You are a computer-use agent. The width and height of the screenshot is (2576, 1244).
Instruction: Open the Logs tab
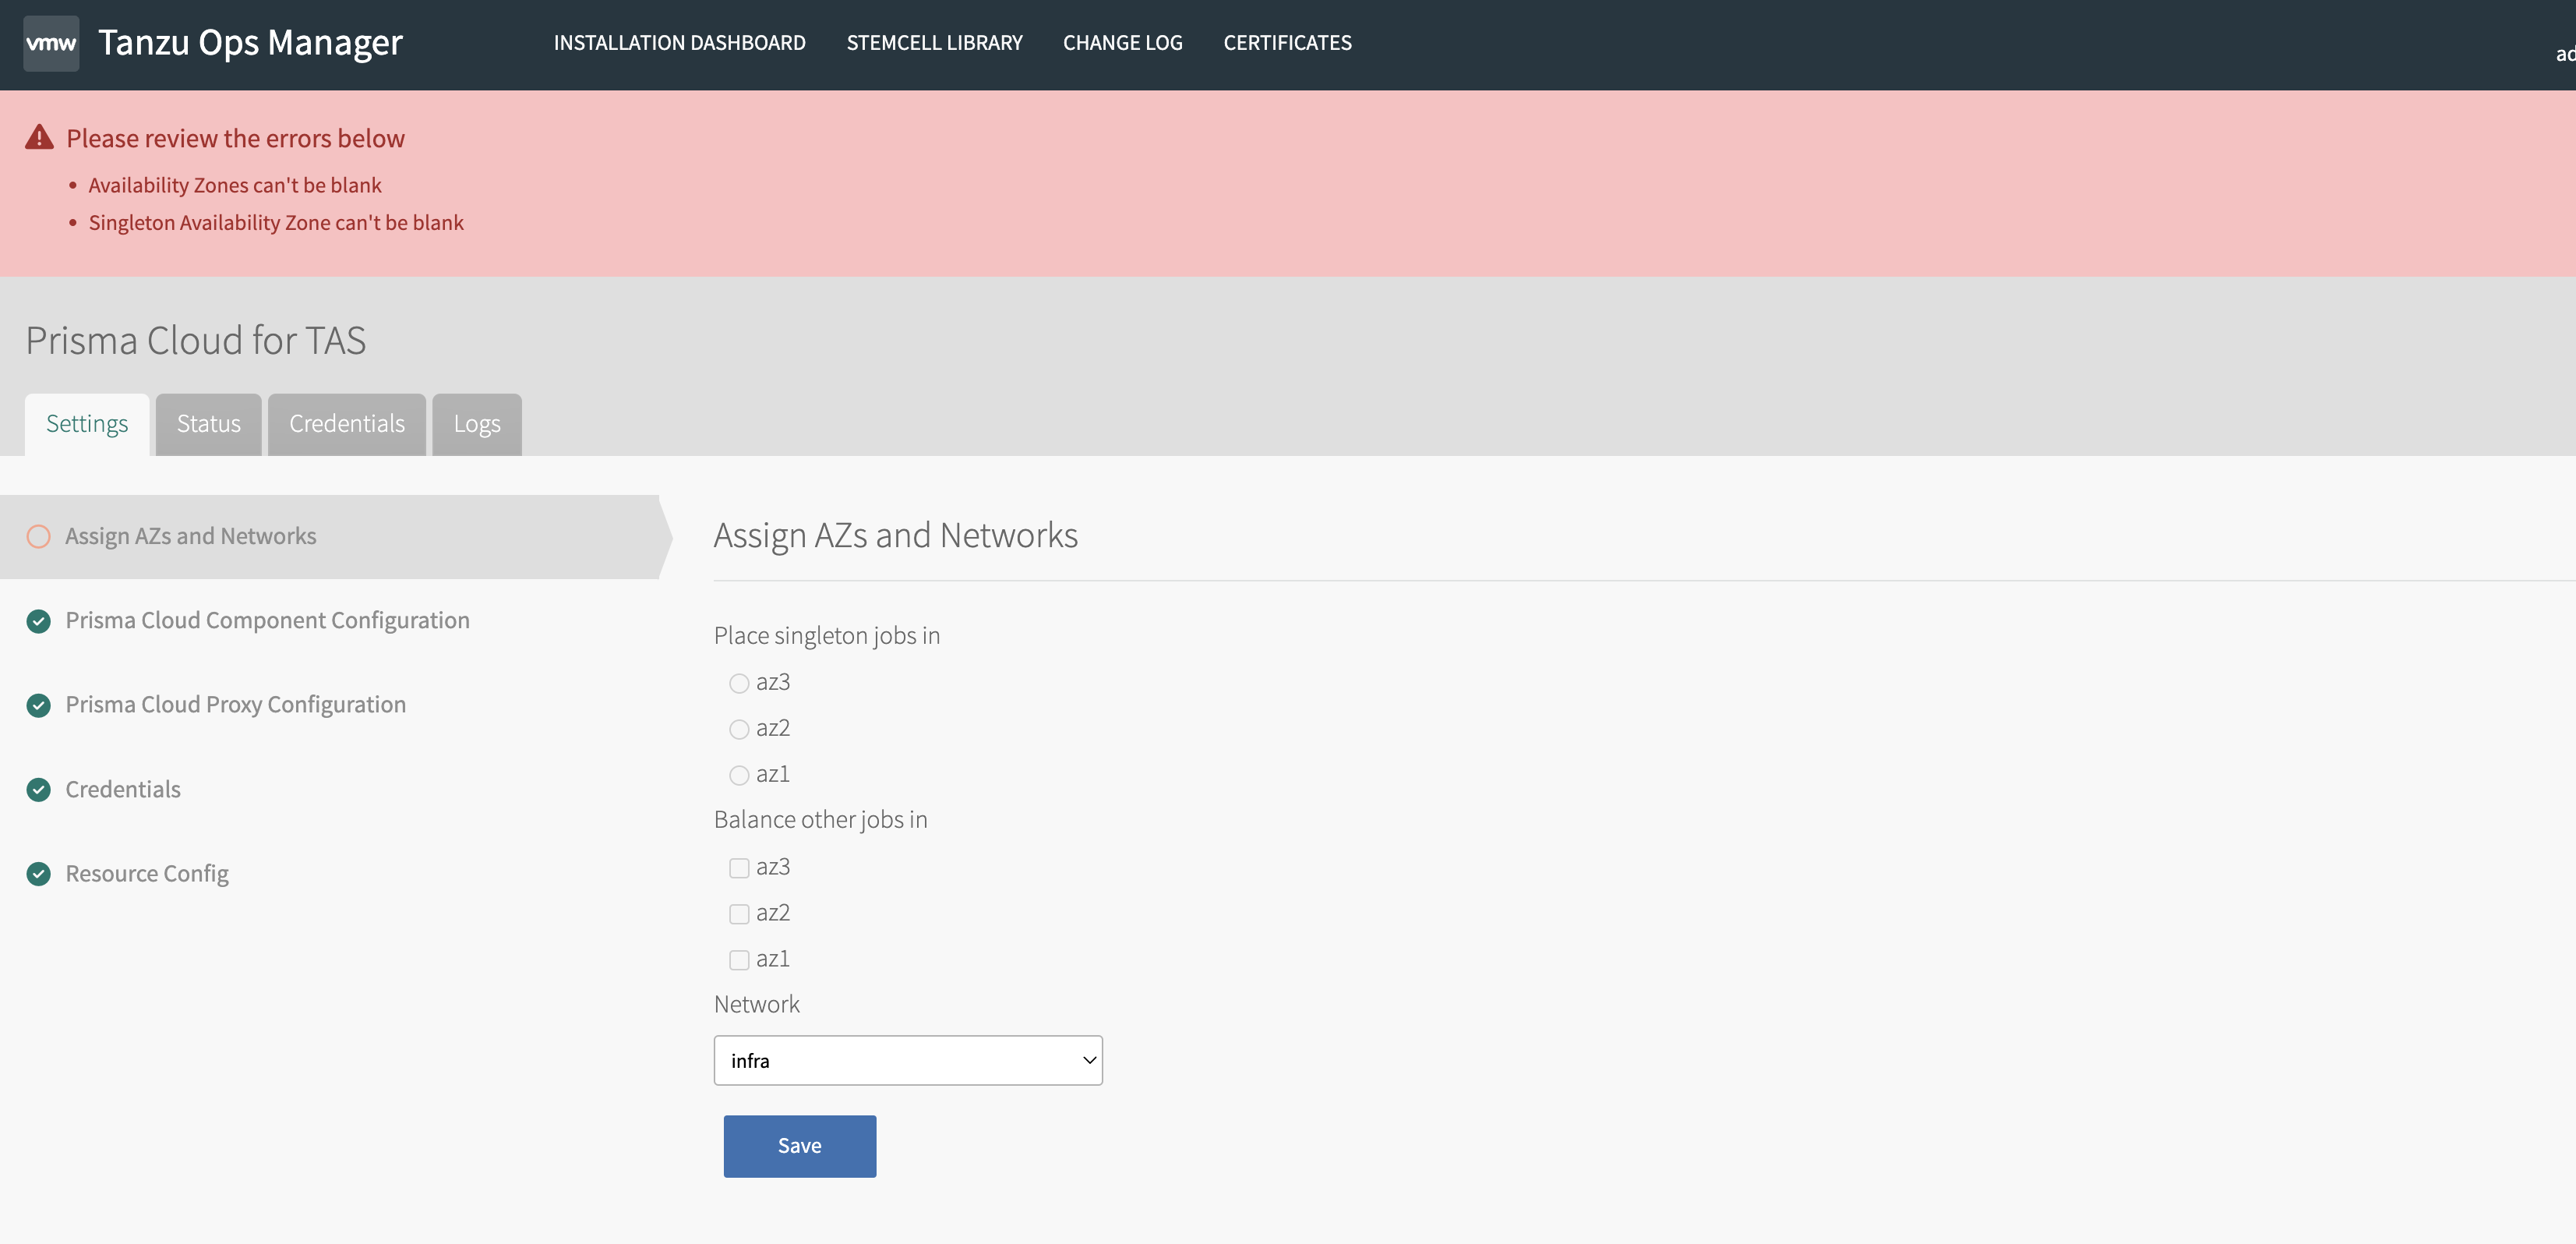coord(476,424)
